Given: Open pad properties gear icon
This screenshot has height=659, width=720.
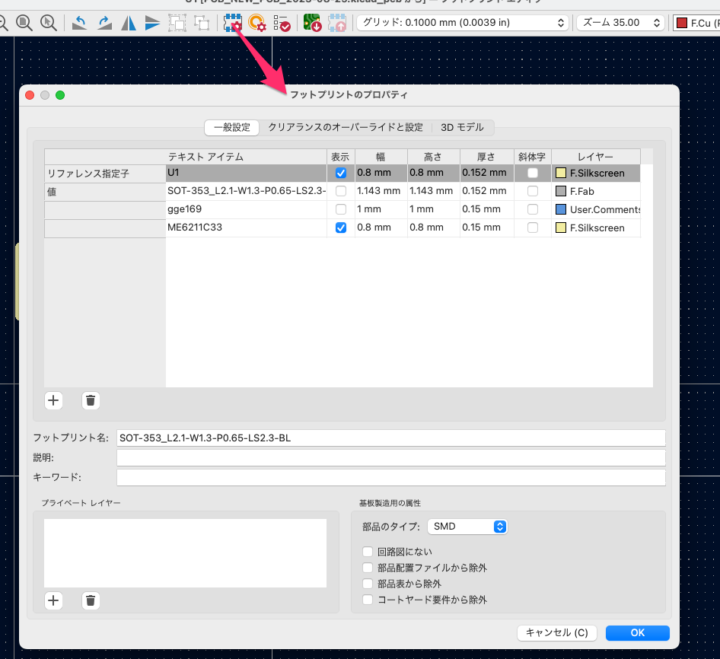Looking at the screenshot, I should click(258, 22).
